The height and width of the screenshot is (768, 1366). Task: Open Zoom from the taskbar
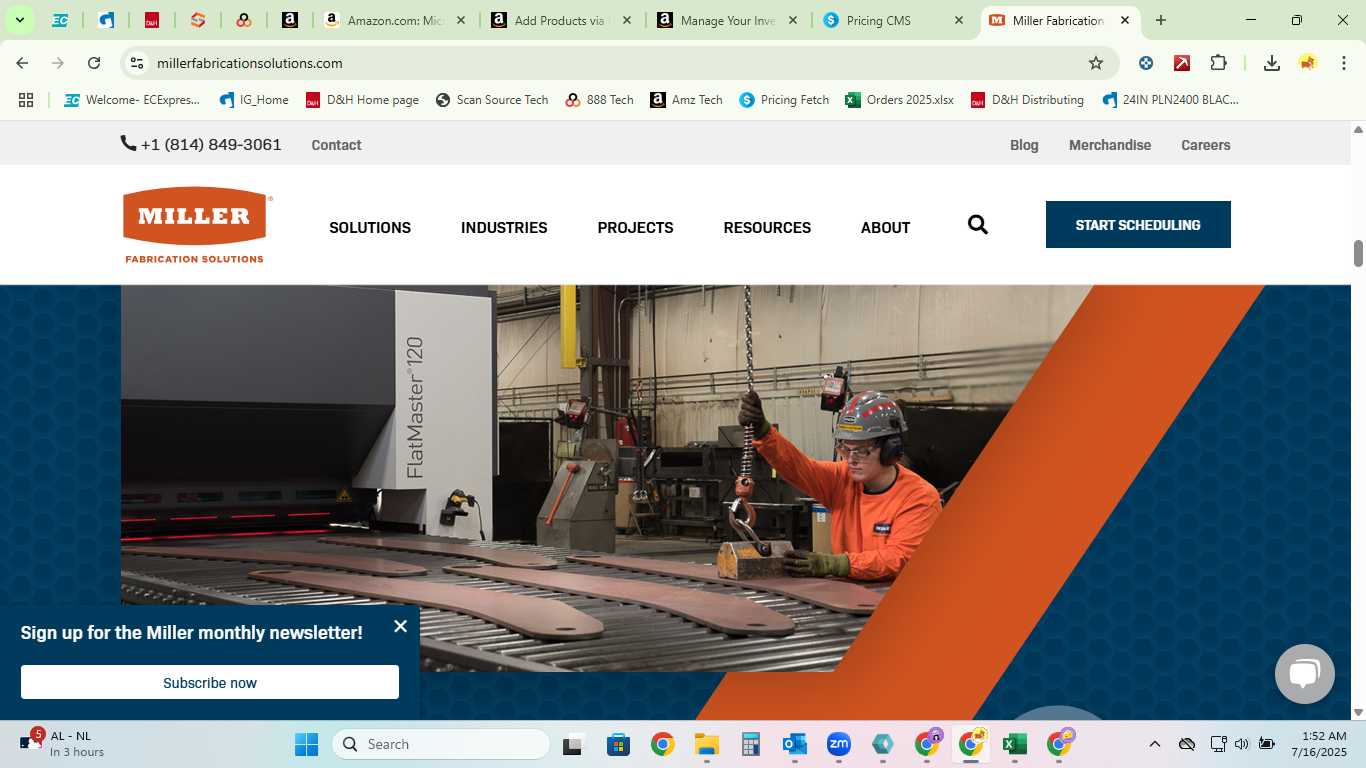(838, 744)
